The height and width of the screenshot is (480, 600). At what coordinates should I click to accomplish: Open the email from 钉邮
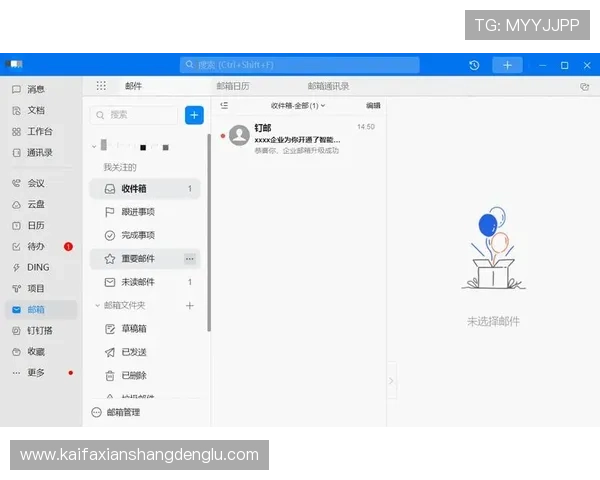pyautogui.click(x=298, y=138)
